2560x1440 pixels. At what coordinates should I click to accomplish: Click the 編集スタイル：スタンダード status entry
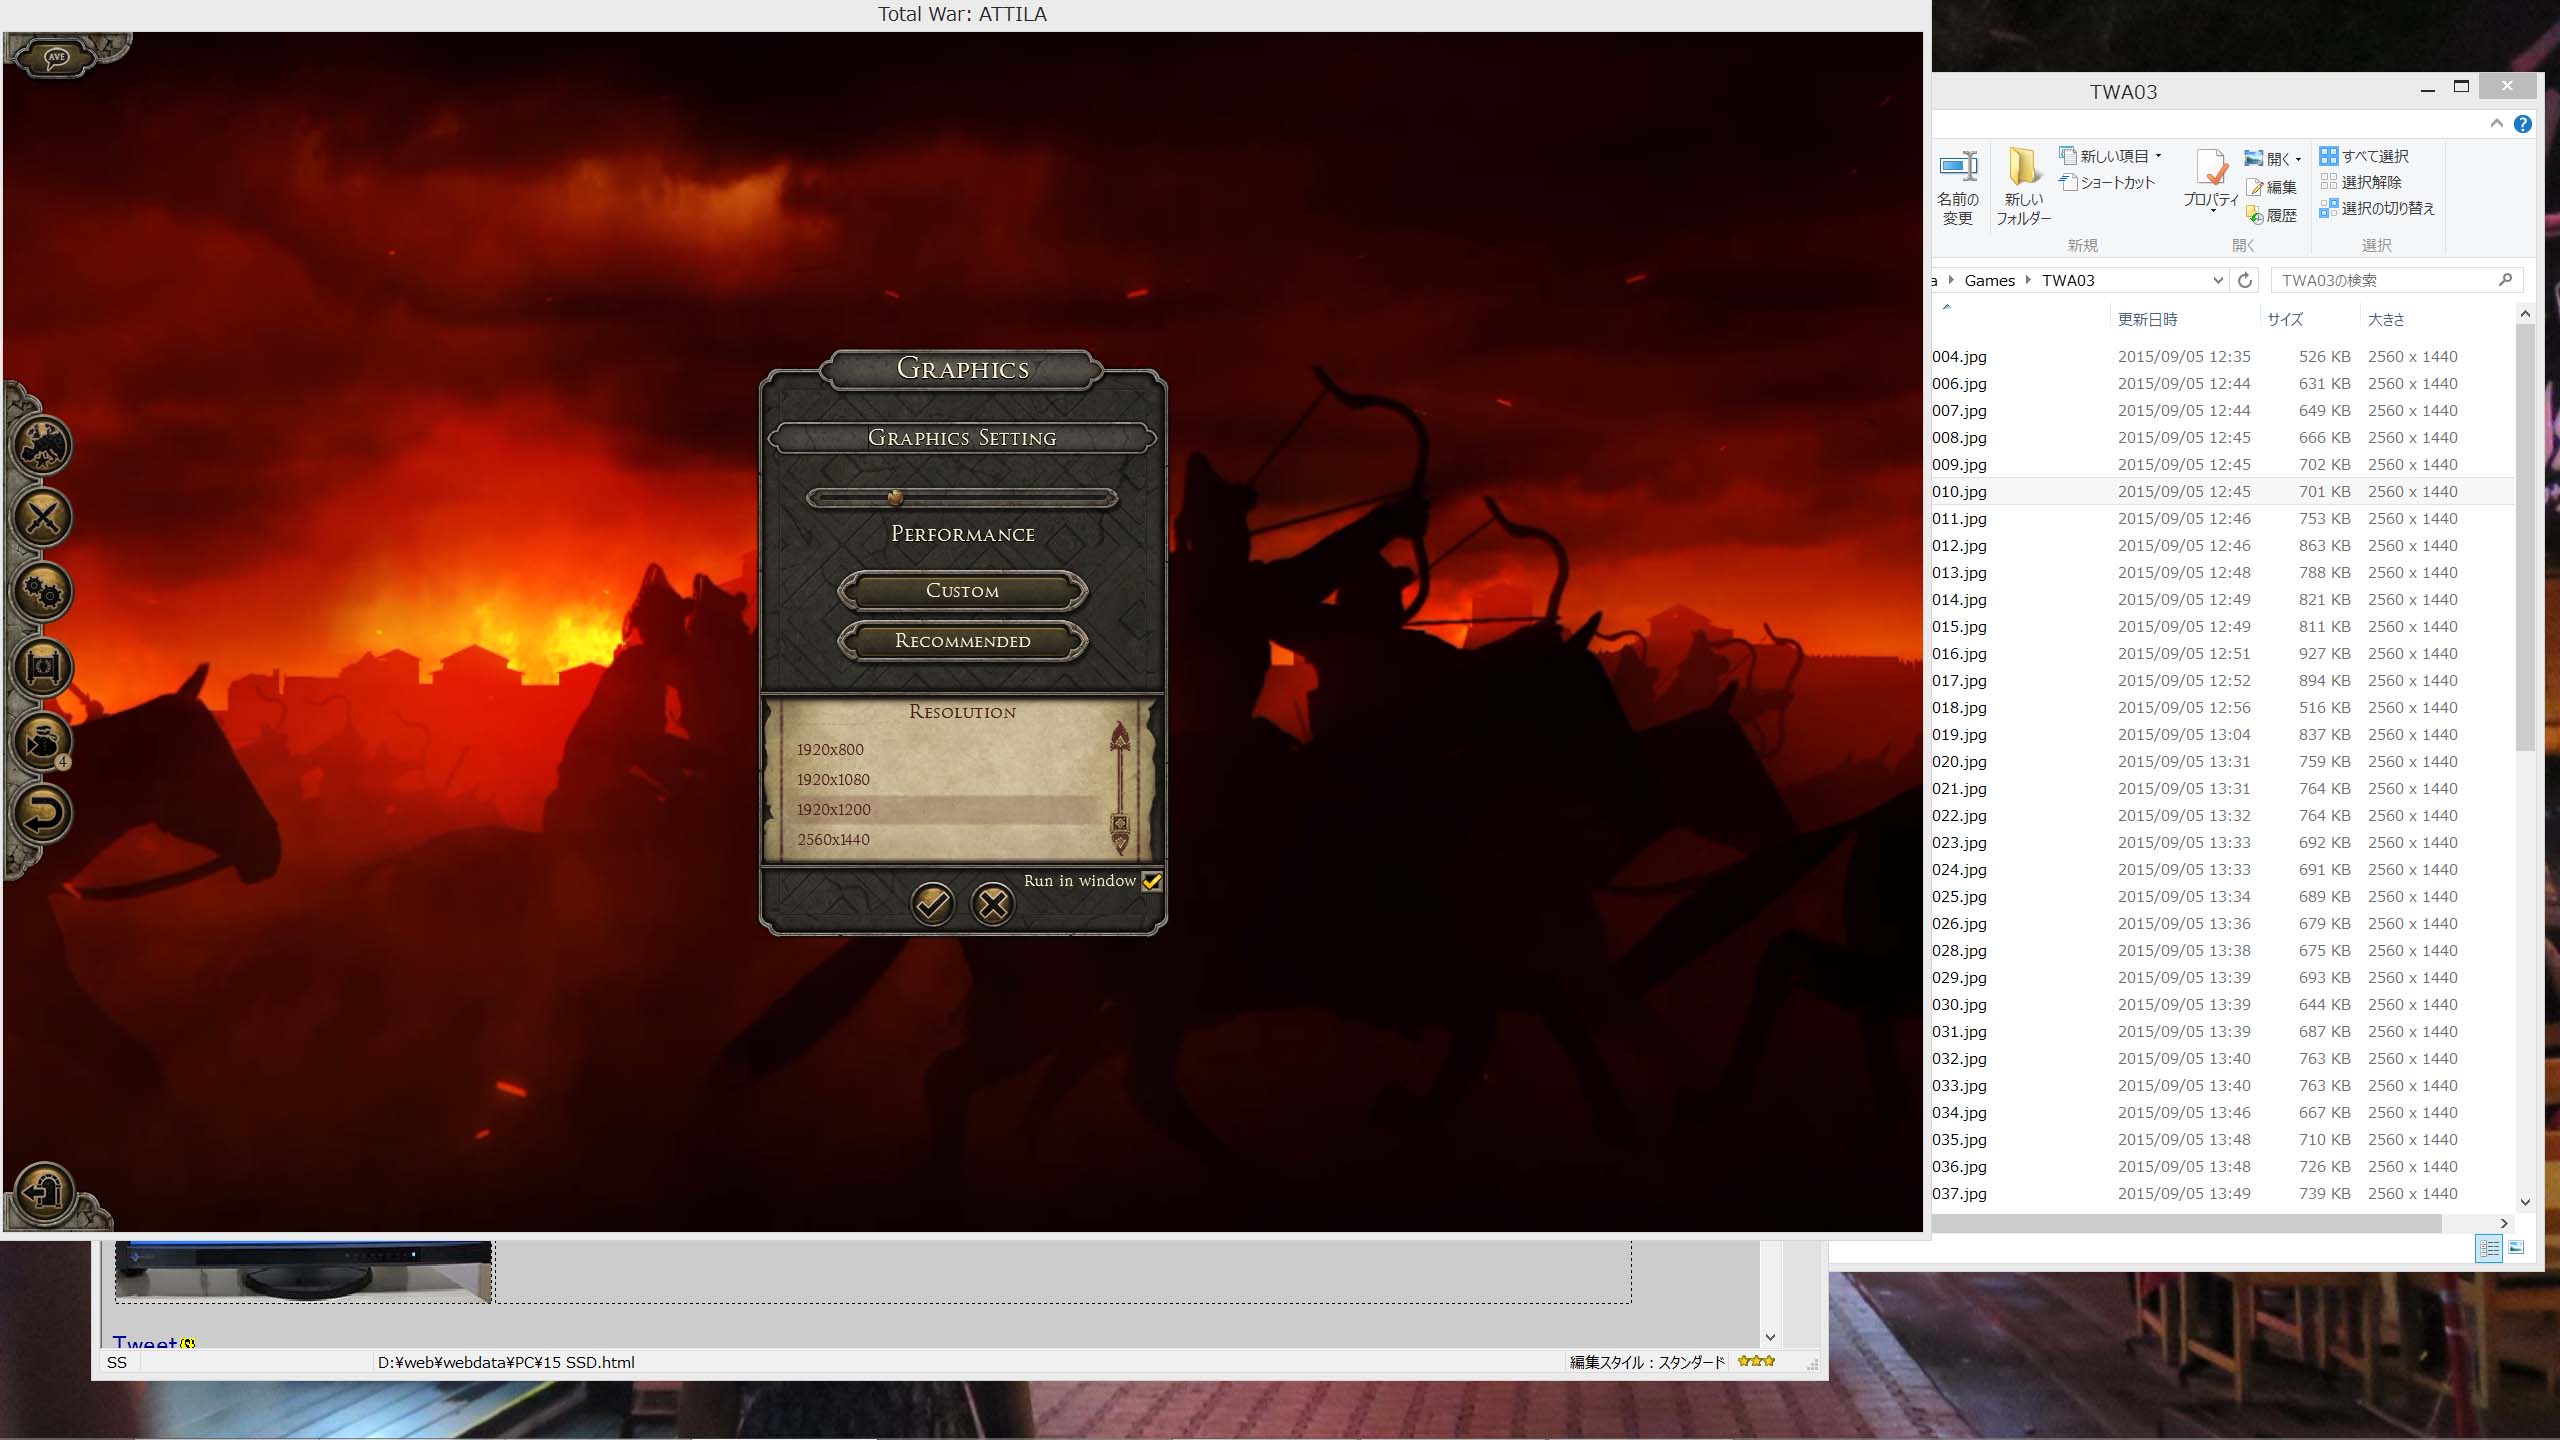coord(1647,1362)
